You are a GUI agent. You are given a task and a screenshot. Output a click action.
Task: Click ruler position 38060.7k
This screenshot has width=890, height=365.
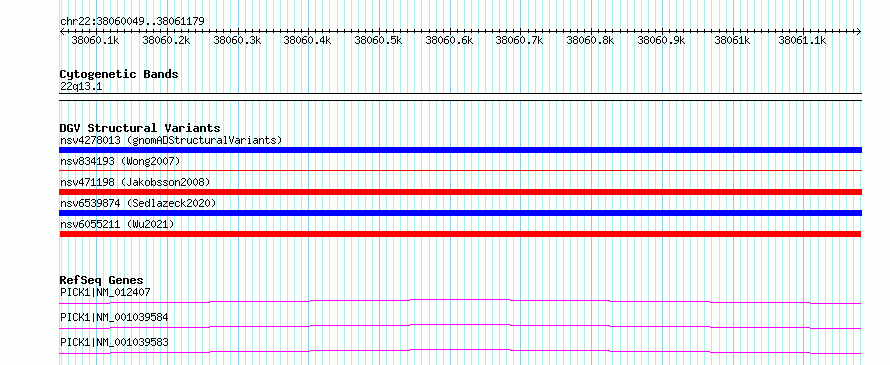pyautogui.click(x=519, y=40)
